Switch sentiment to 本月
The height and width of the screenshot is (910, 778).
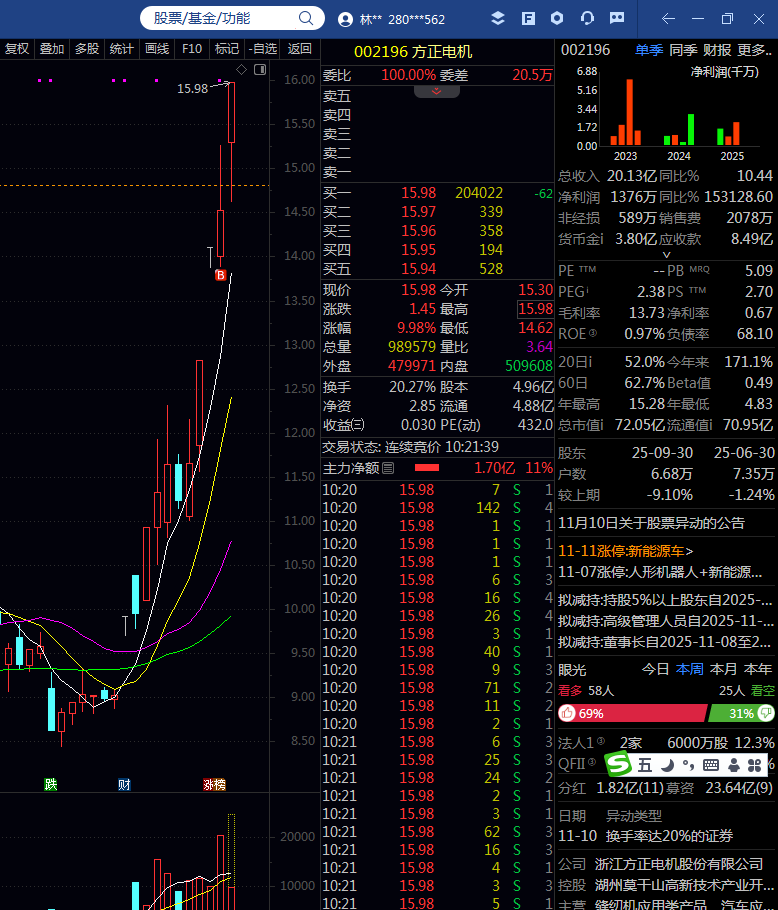click(723, 669)
